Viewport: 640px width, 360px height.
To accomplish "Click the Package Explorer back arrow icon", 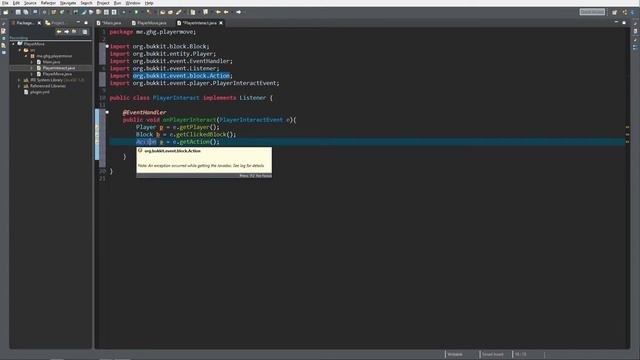I will point(59,31).
